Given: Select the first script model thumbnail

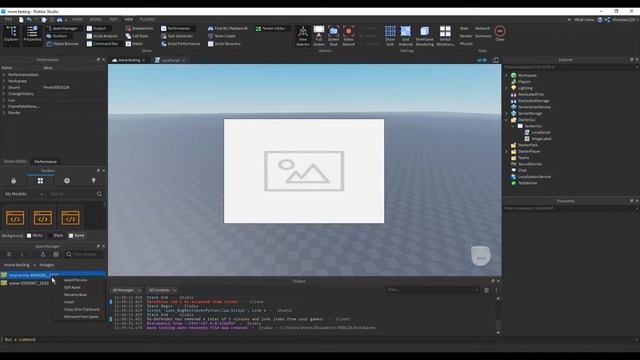Looking at the screenshot, I should tap(15, 218).
